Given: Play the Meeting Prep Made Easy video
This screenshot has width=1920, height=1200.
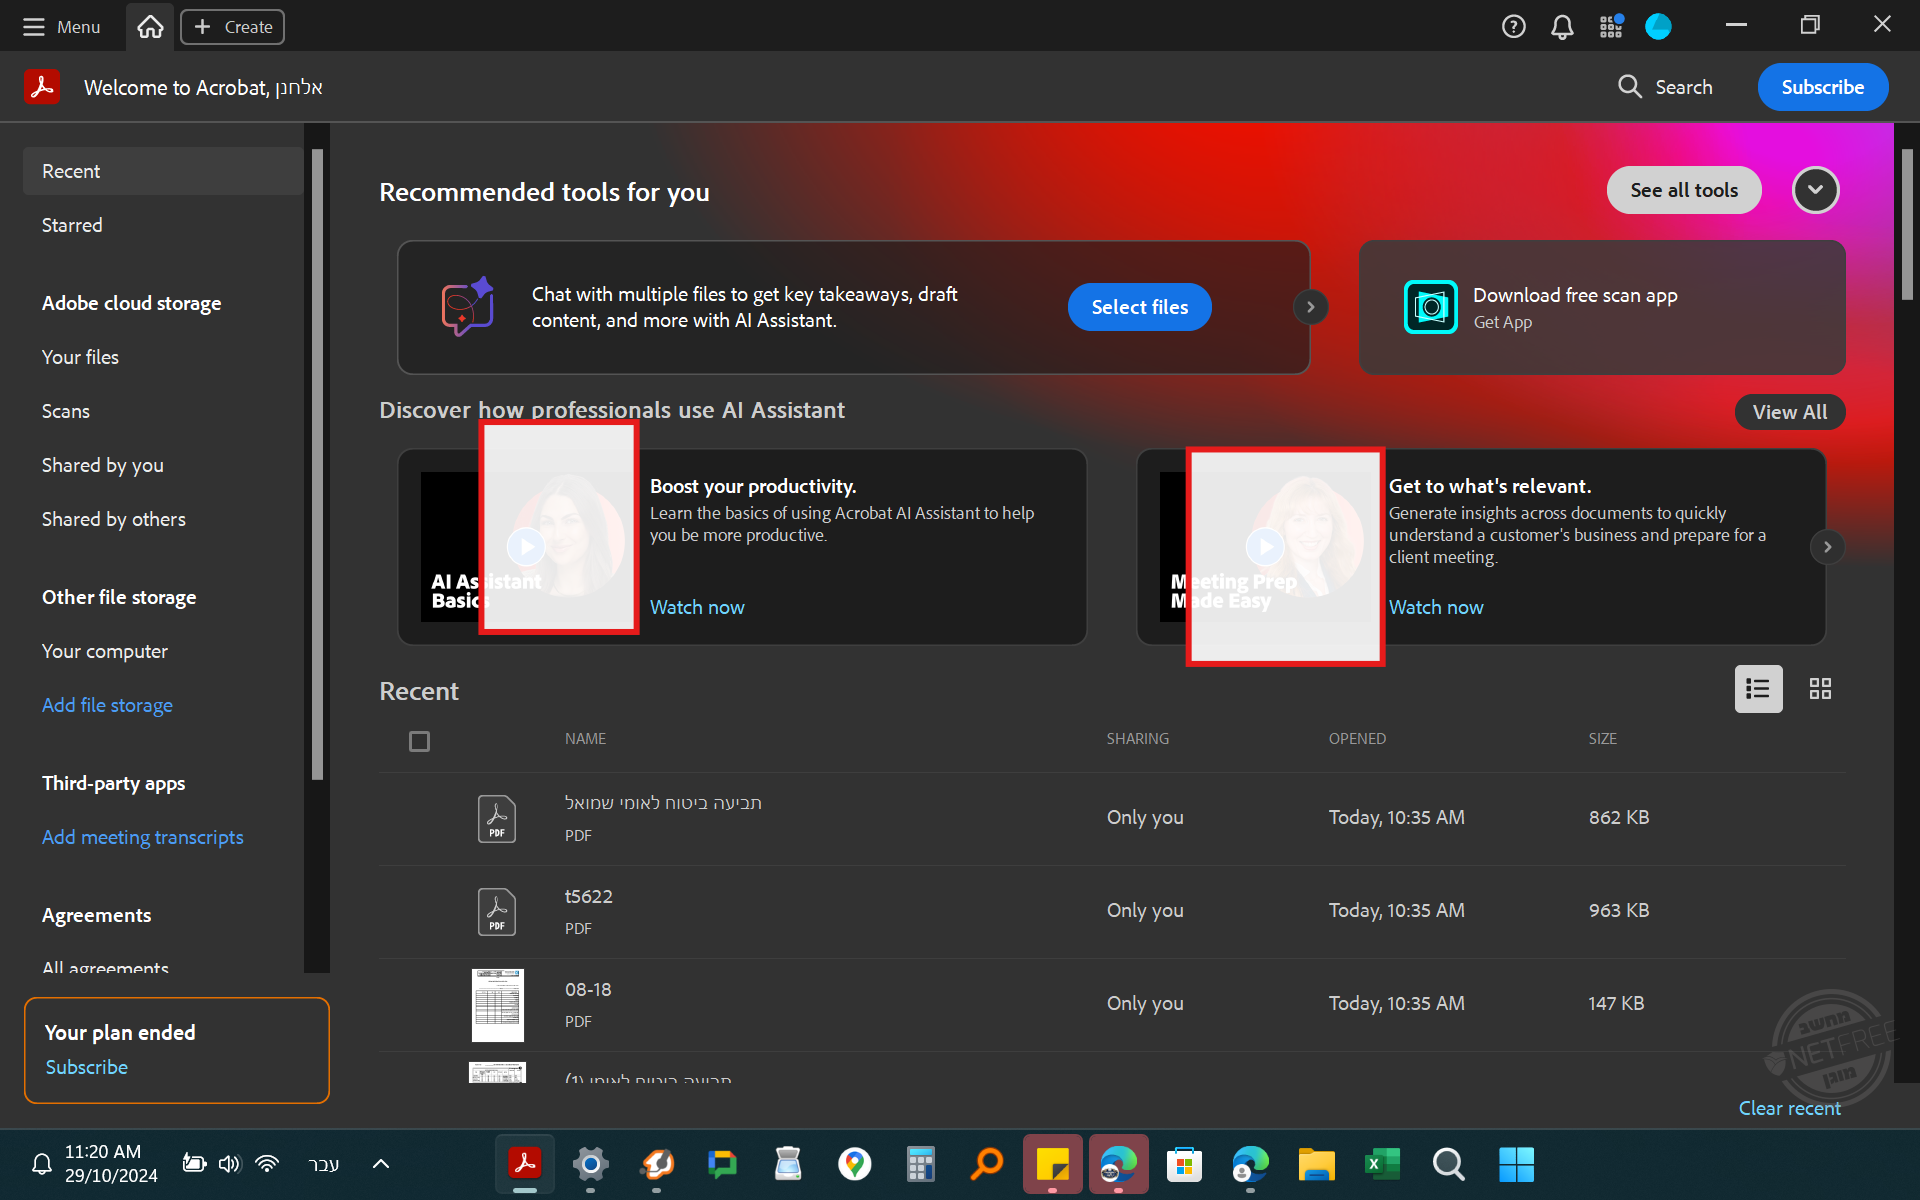Looking at the screenshot, I should [1265, 546].
